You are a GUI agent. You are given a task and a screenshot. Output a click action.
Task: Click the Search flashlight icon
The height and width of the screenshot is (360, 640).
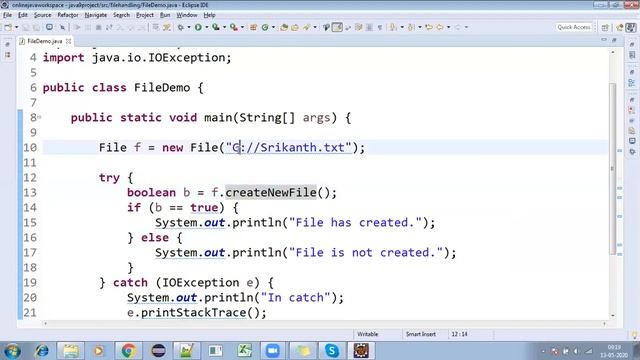[x=306, y=27]
